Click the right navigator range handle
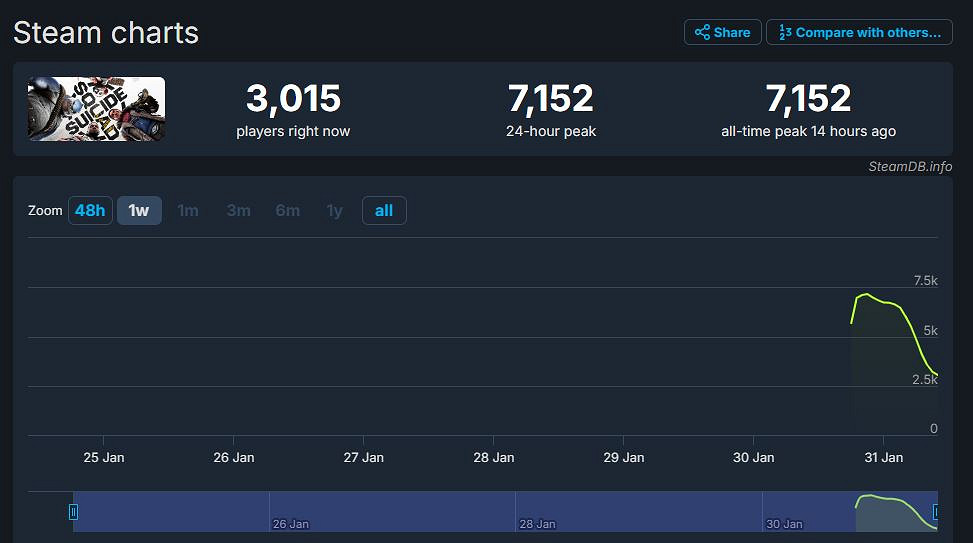Image resolution: width=973 pixels, height=543 pixels. tap(935, 512)
